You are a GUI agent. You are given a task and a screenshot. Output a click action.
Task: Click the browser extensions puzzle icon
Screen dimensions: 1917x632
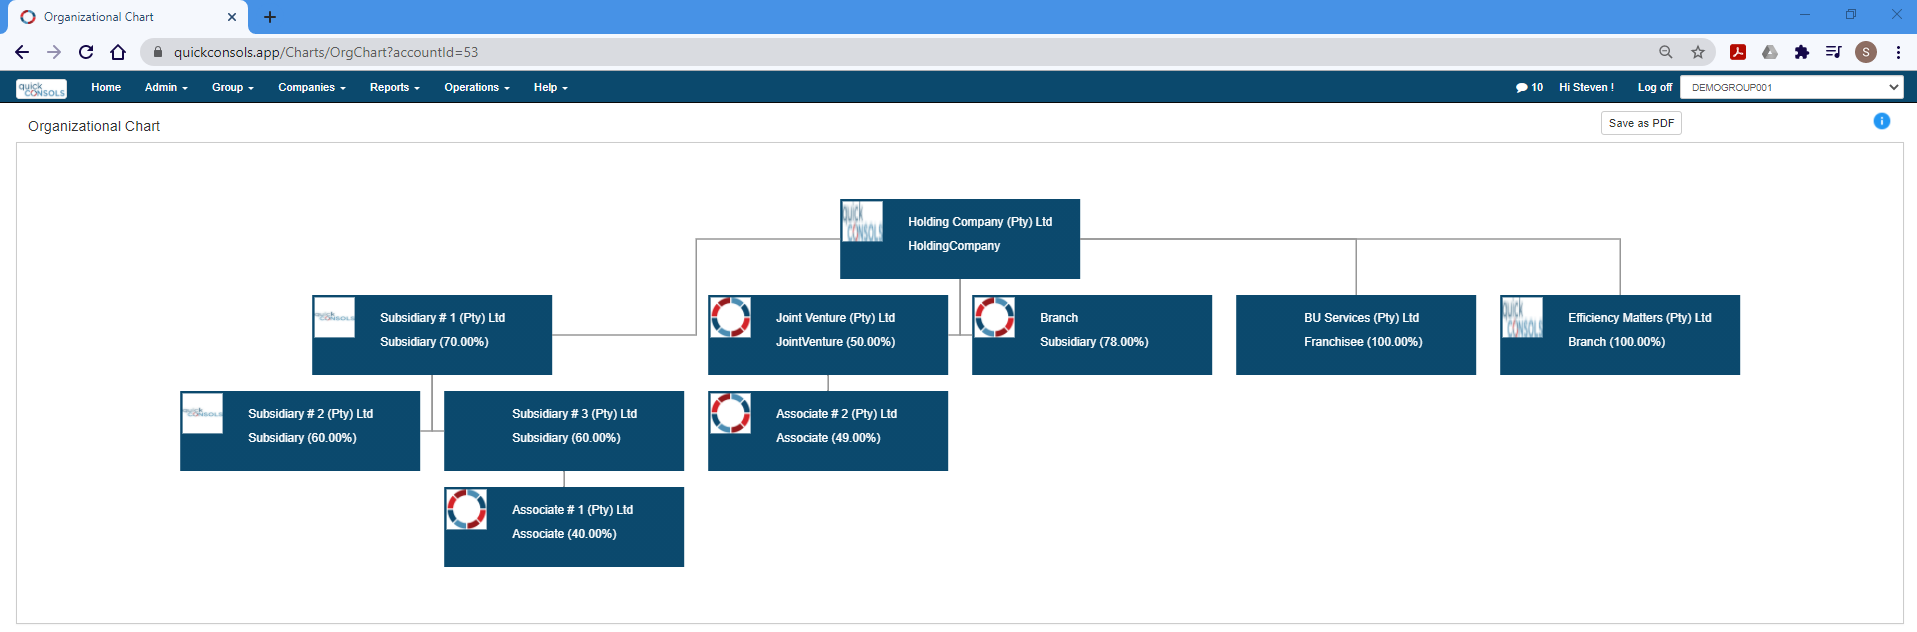click(1802, 52)
